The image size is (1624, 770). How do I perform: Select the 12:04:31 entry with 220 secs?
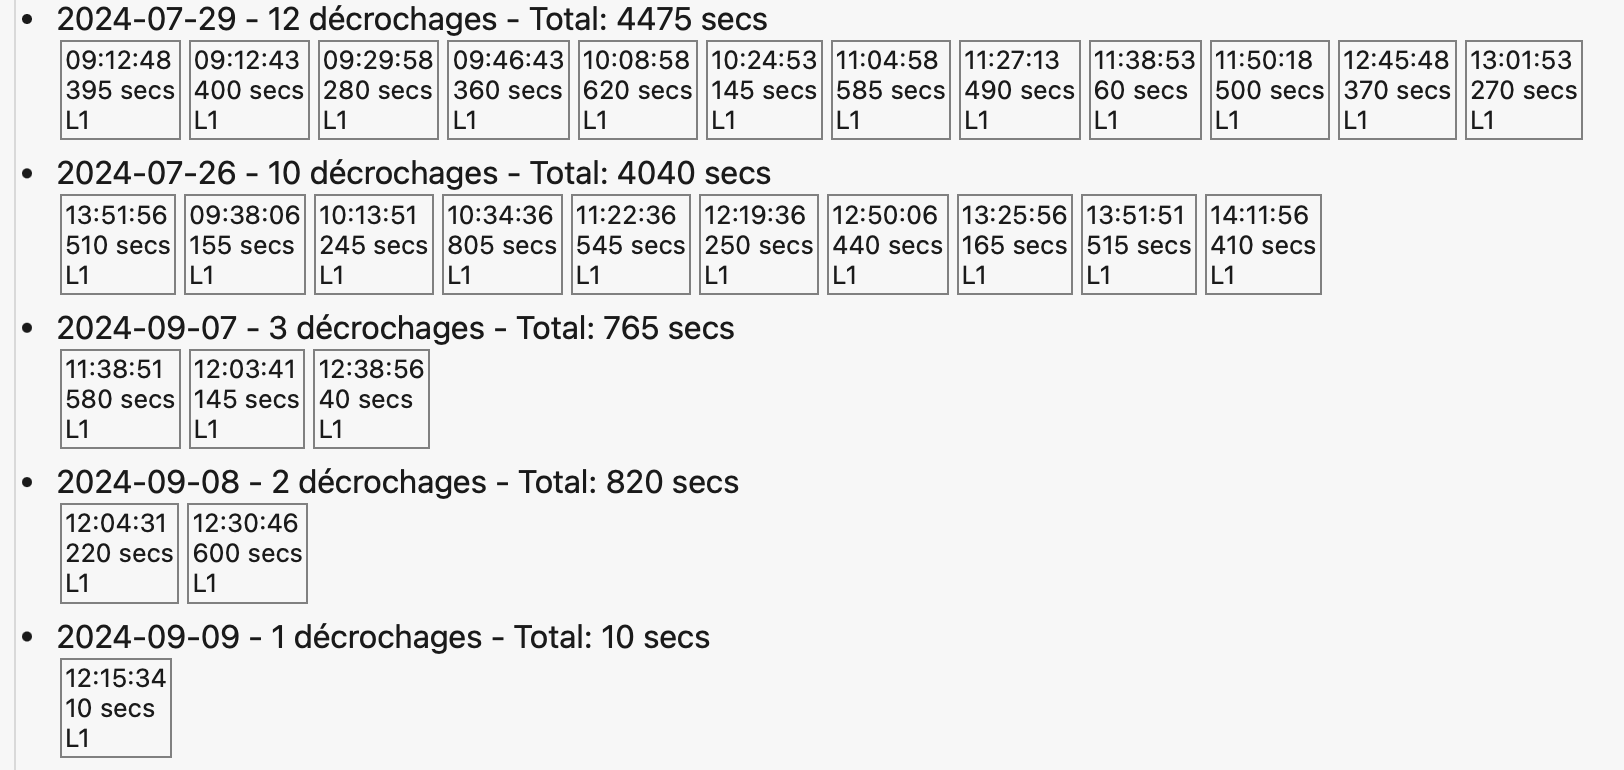point(119,553)
